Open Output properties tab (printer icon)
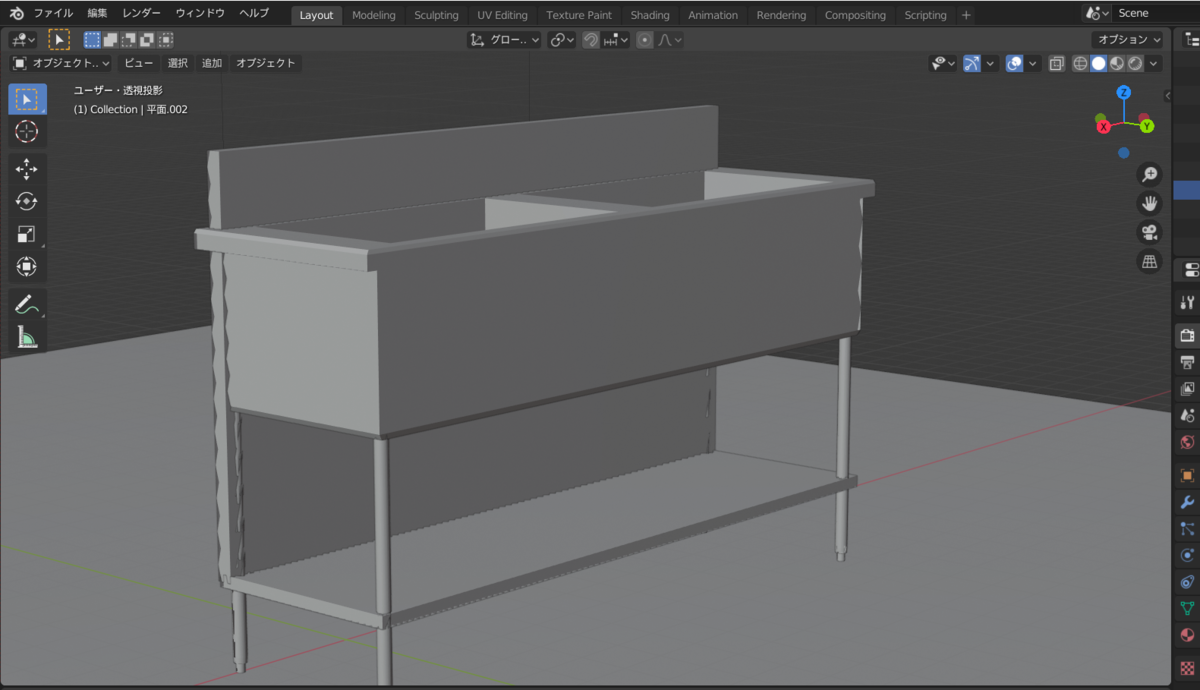This screenshot has height=690, width=1200. [1188, 362]
